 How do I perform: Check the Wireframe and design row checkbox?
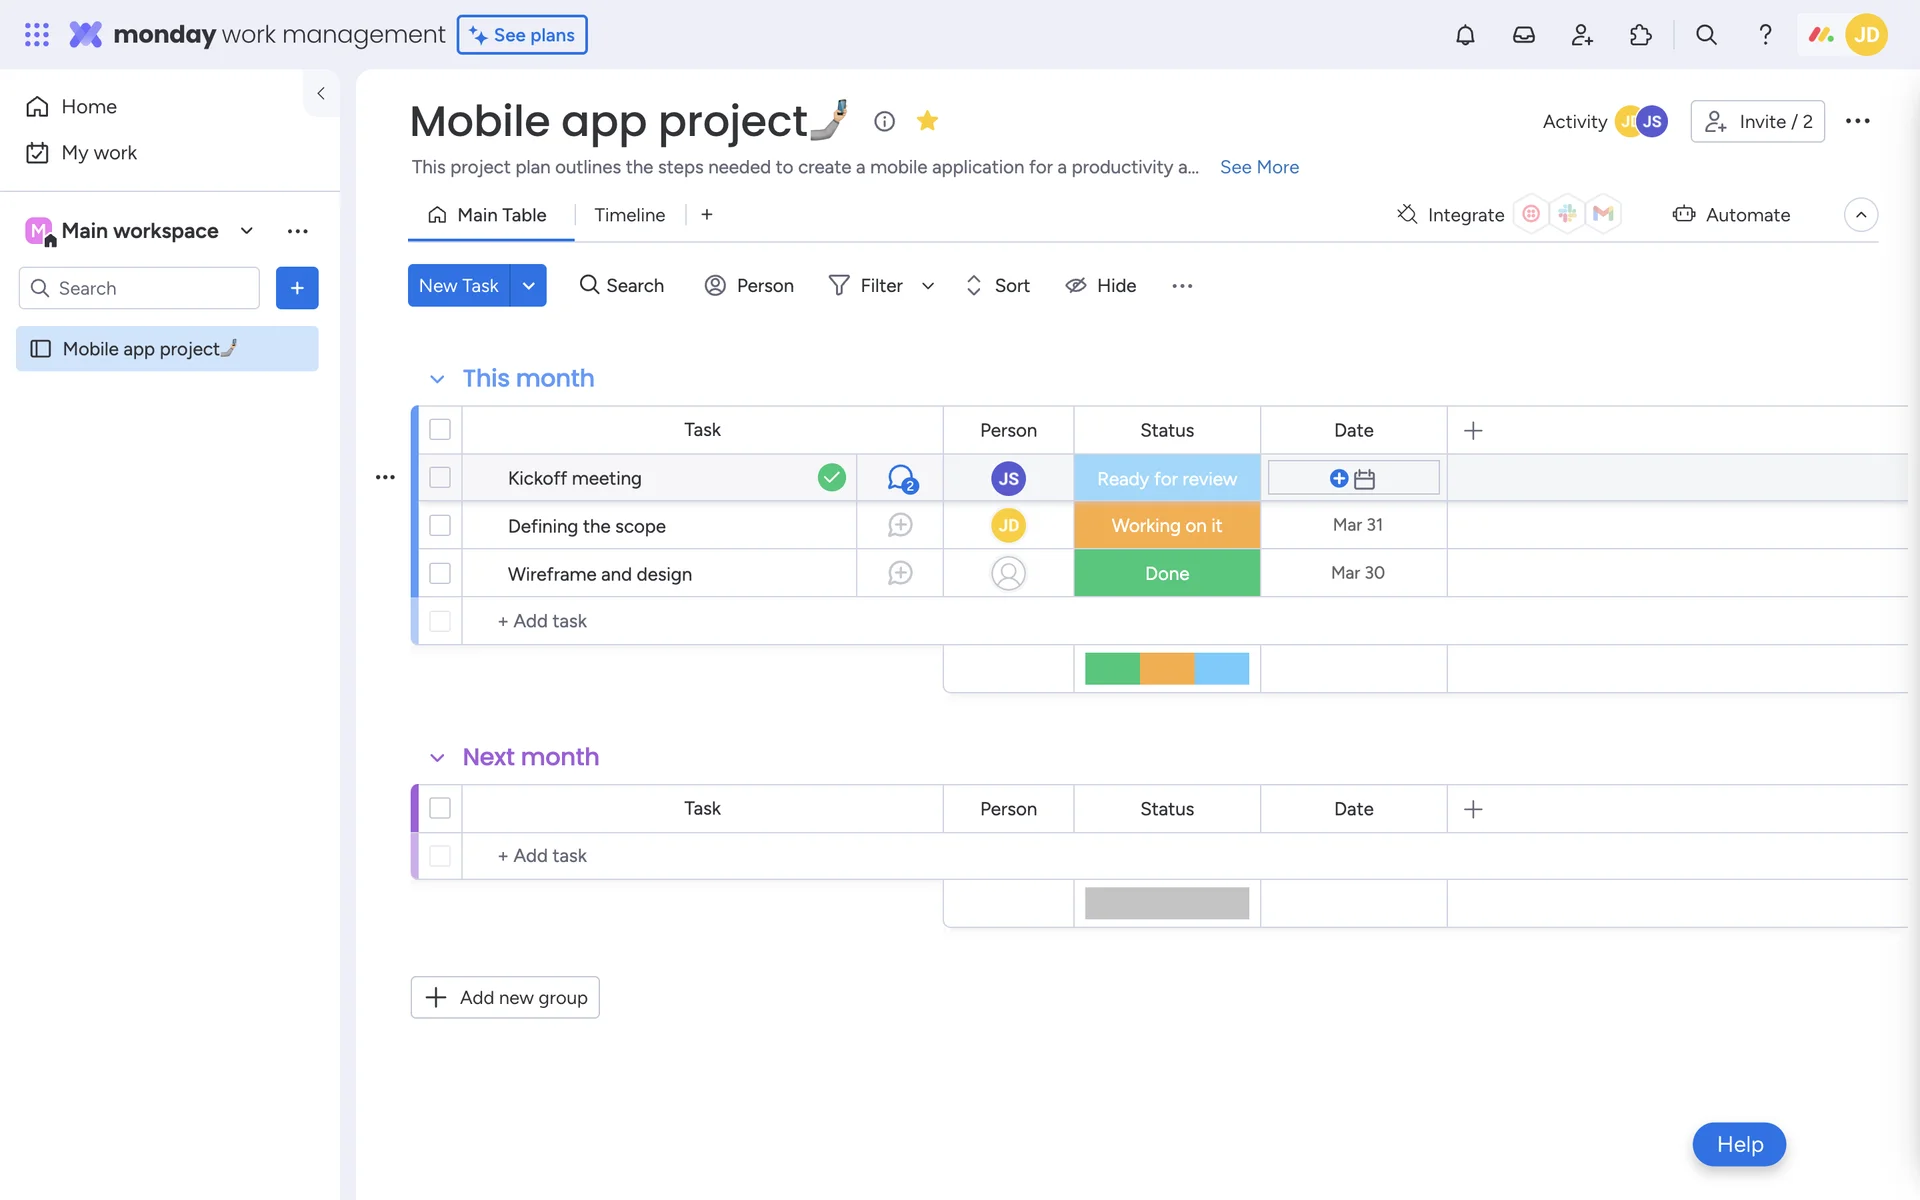[x=440, y=573]
